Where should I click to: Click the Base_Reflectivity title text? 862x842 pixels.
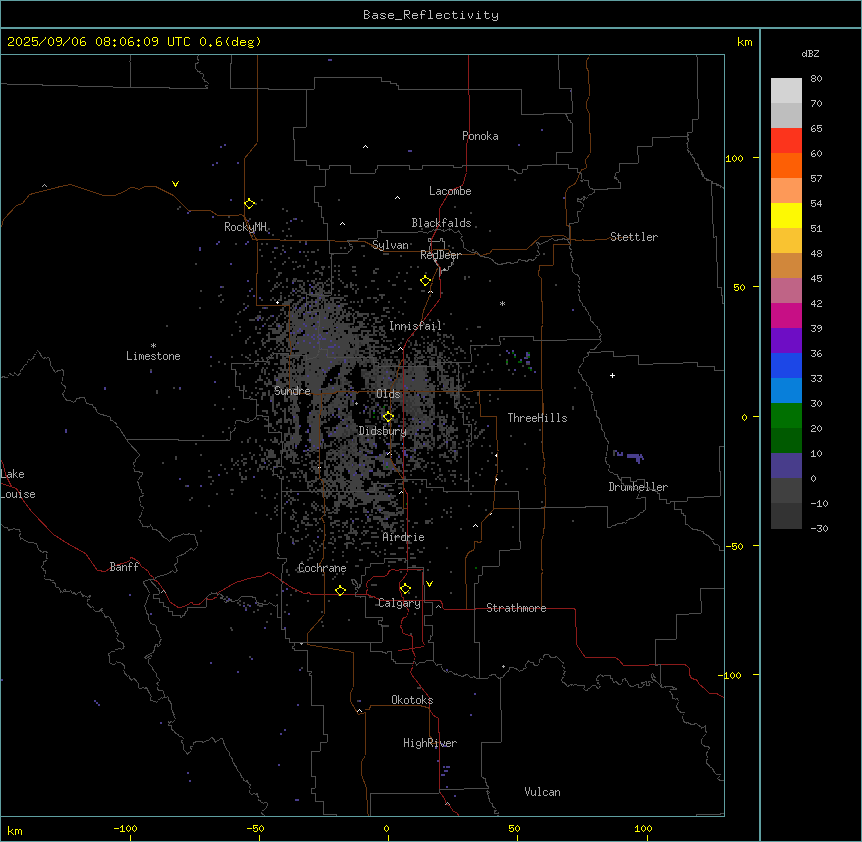coord(431,15)
